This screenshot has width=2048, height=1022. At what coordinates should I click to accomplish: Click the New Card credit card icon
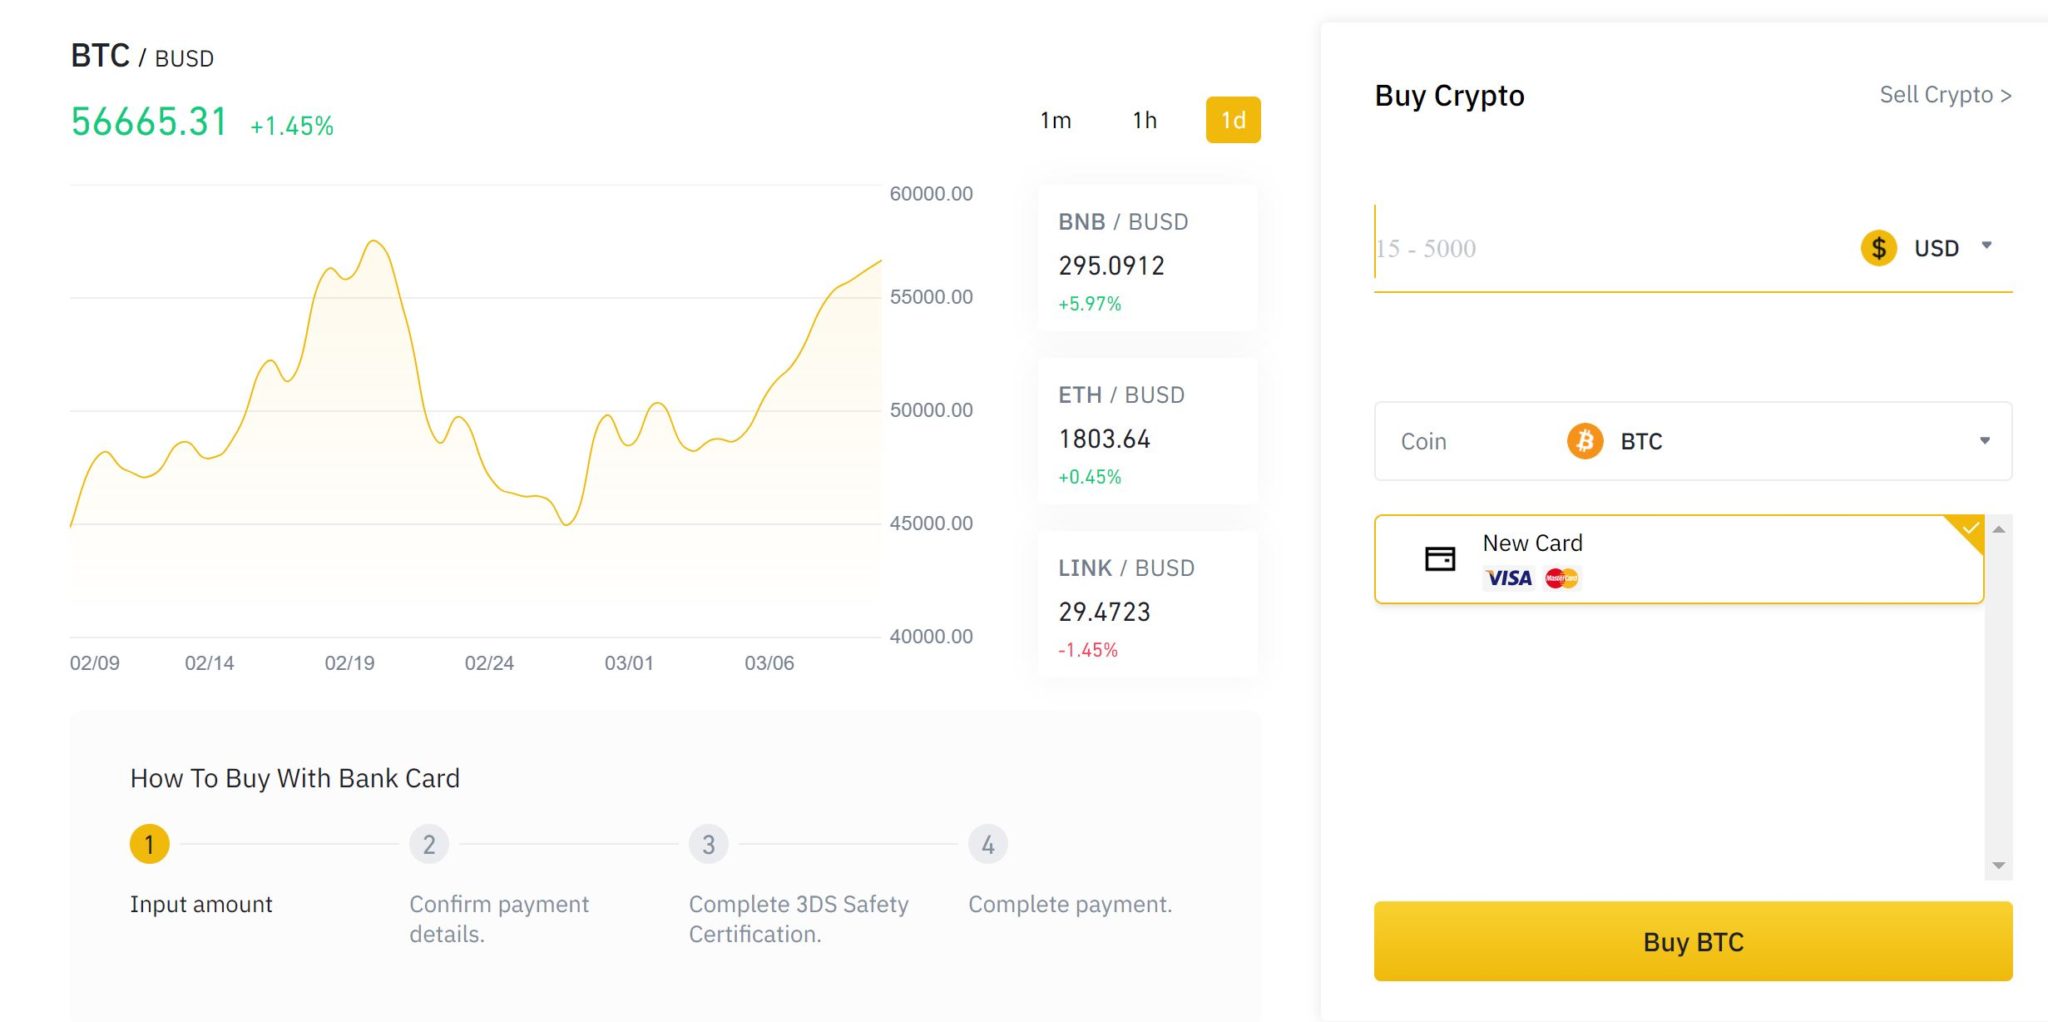click(1440, 559)
